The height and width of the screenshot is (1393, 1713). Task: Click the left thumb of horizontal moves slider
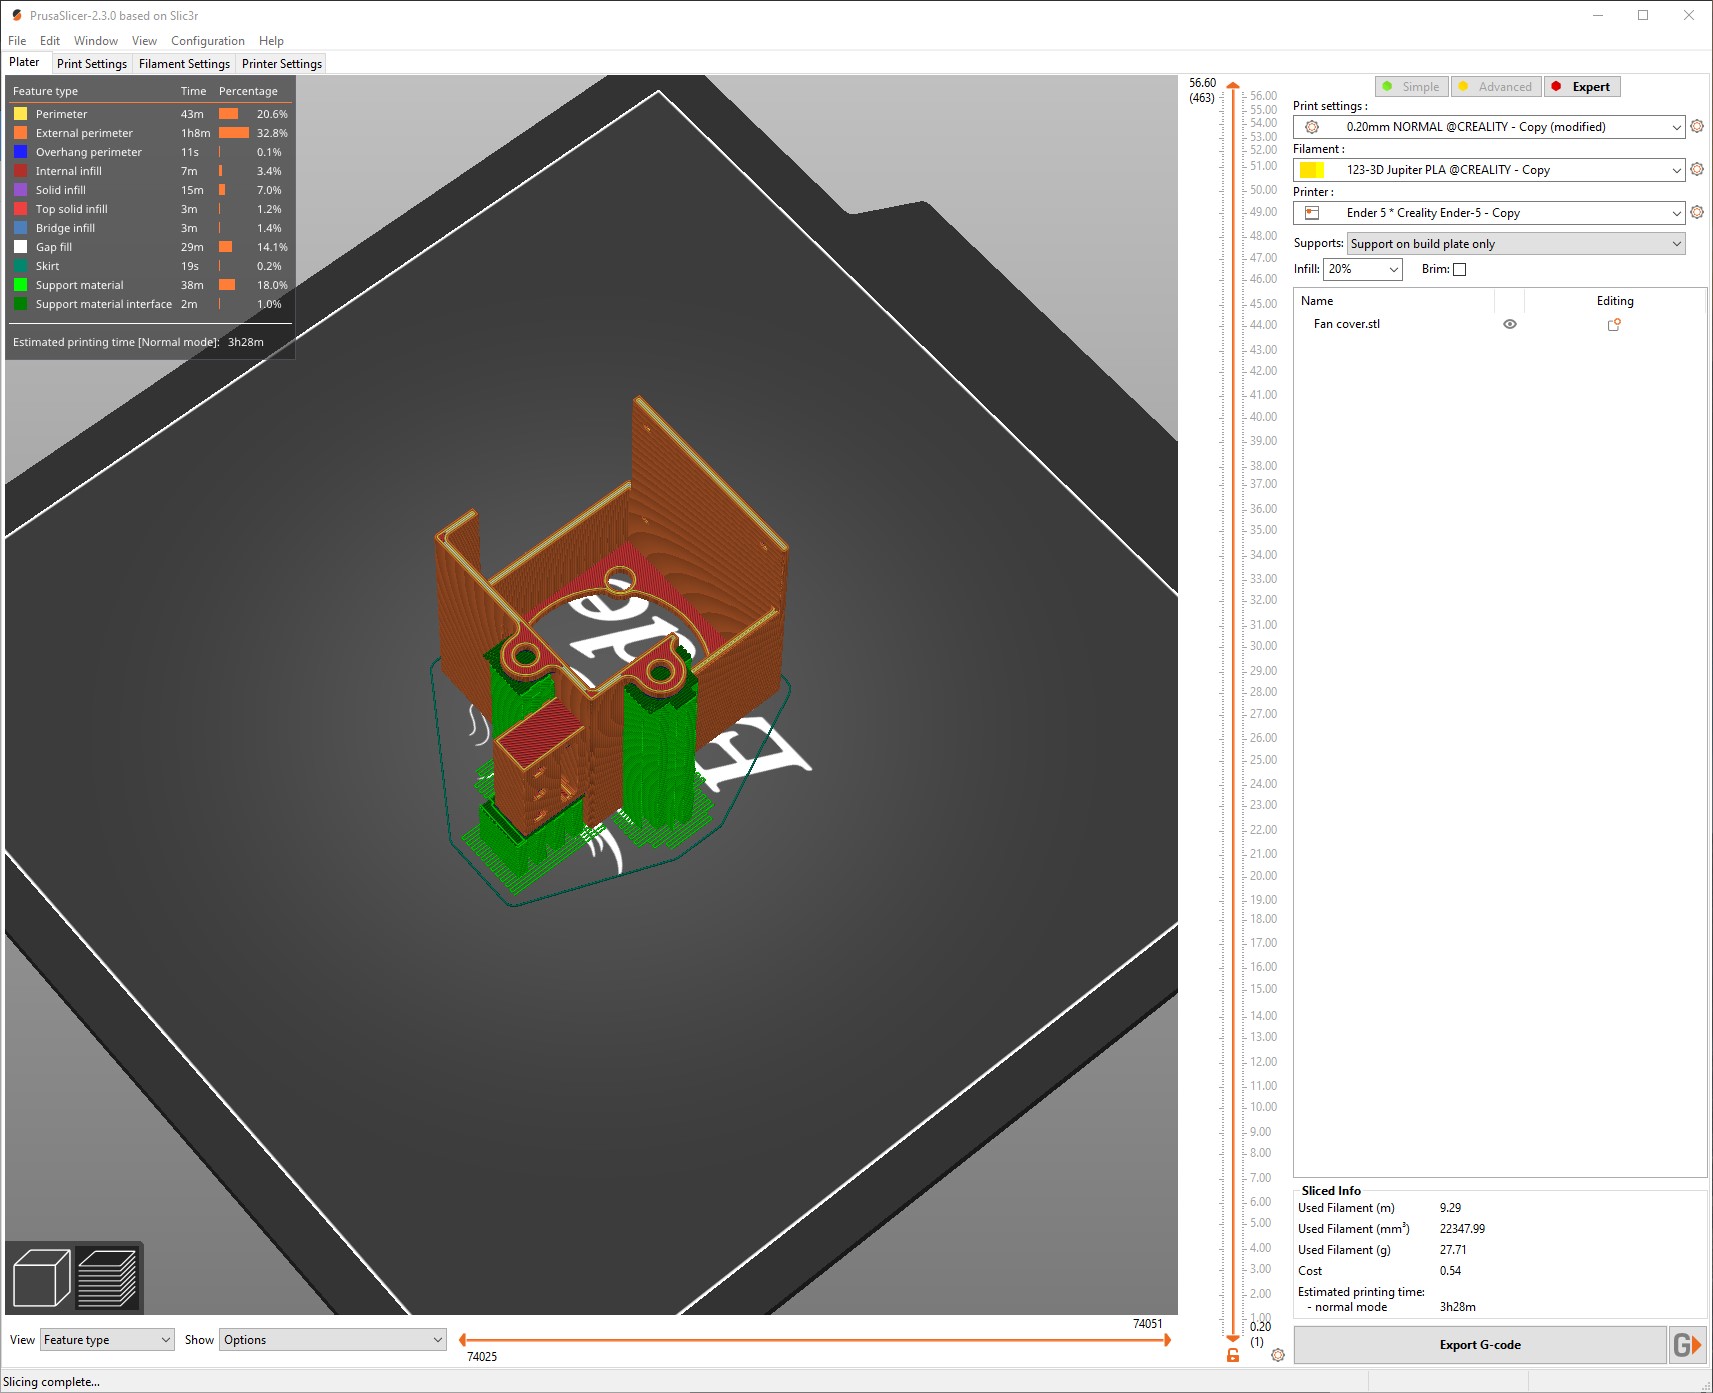pyautogui.click(x=462, y=1340)
